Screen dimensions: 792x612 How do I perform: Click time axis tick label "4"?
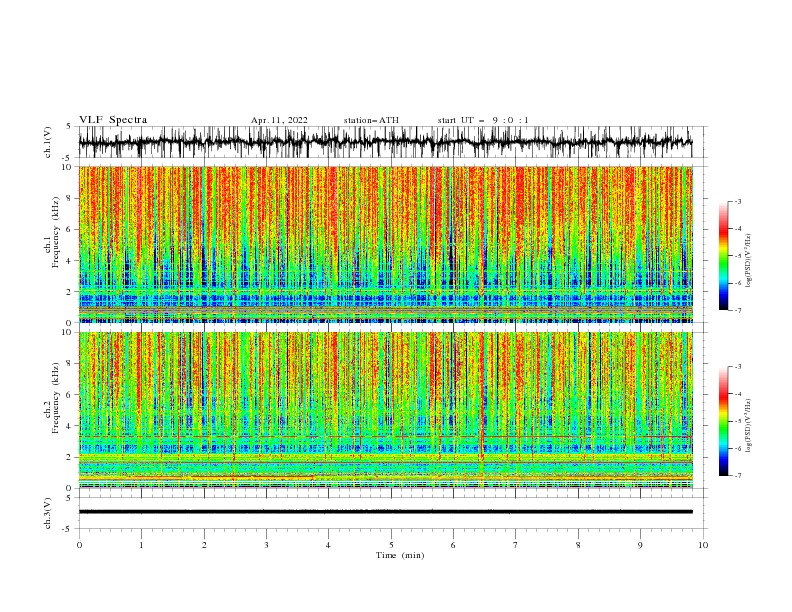click(x=329, y=545)
